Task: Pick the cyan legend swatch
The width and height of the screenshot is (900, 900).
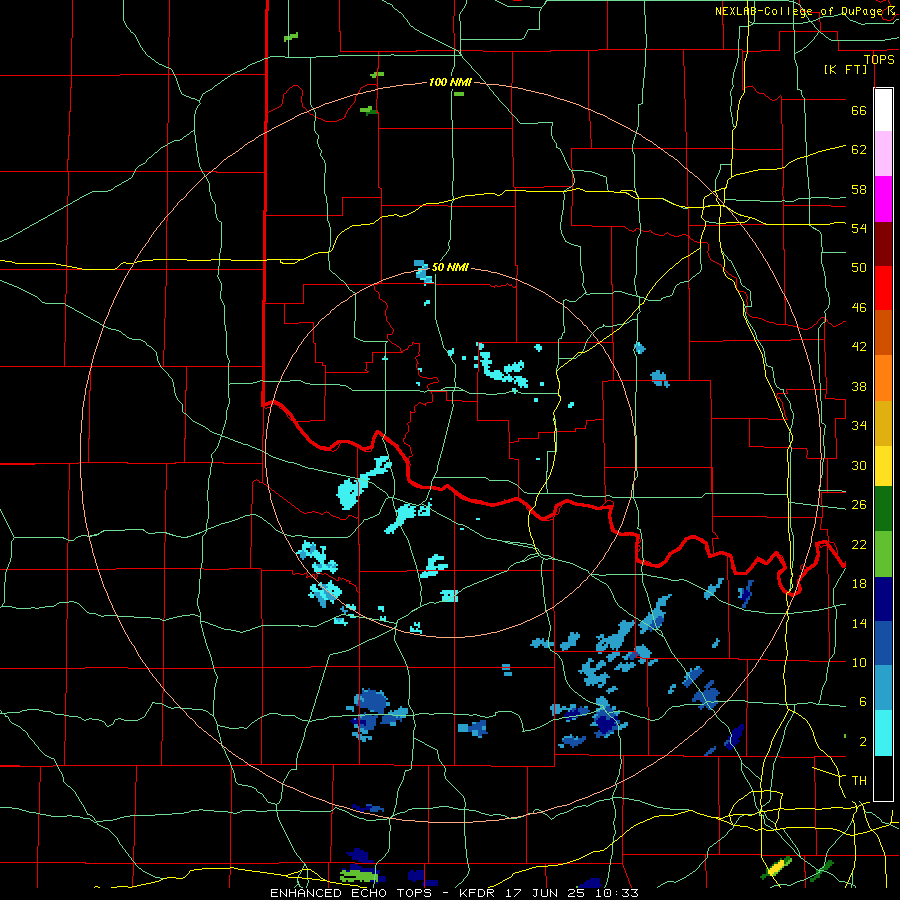Action: pyautogui.click(x=883, y=733)
